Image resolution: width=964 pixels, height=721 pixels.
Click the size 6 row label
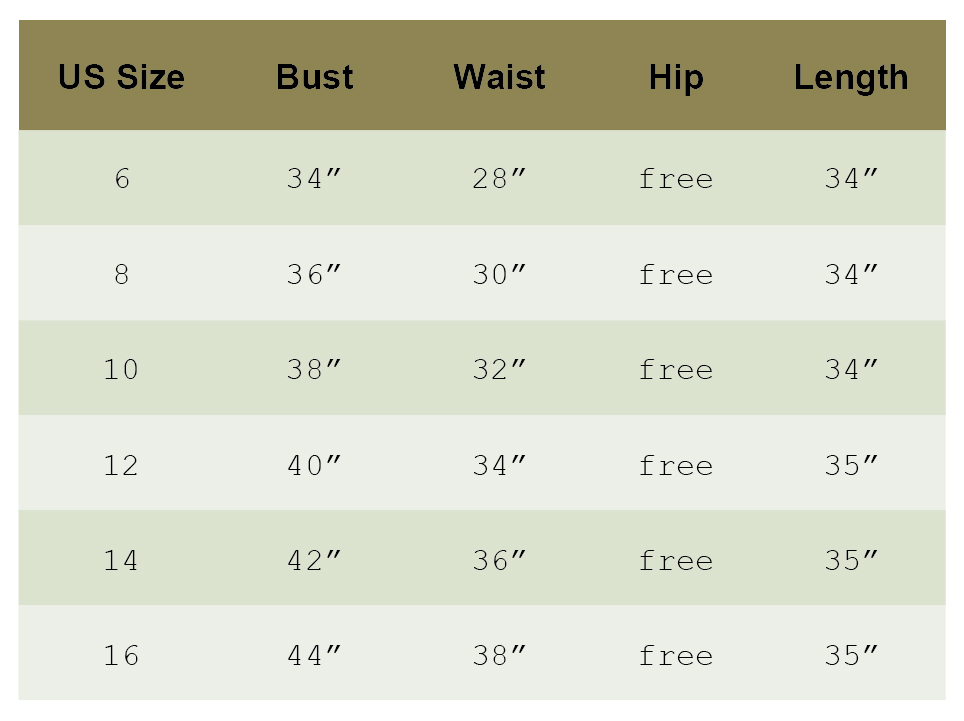pyautogui.click(x=121, y=179)
